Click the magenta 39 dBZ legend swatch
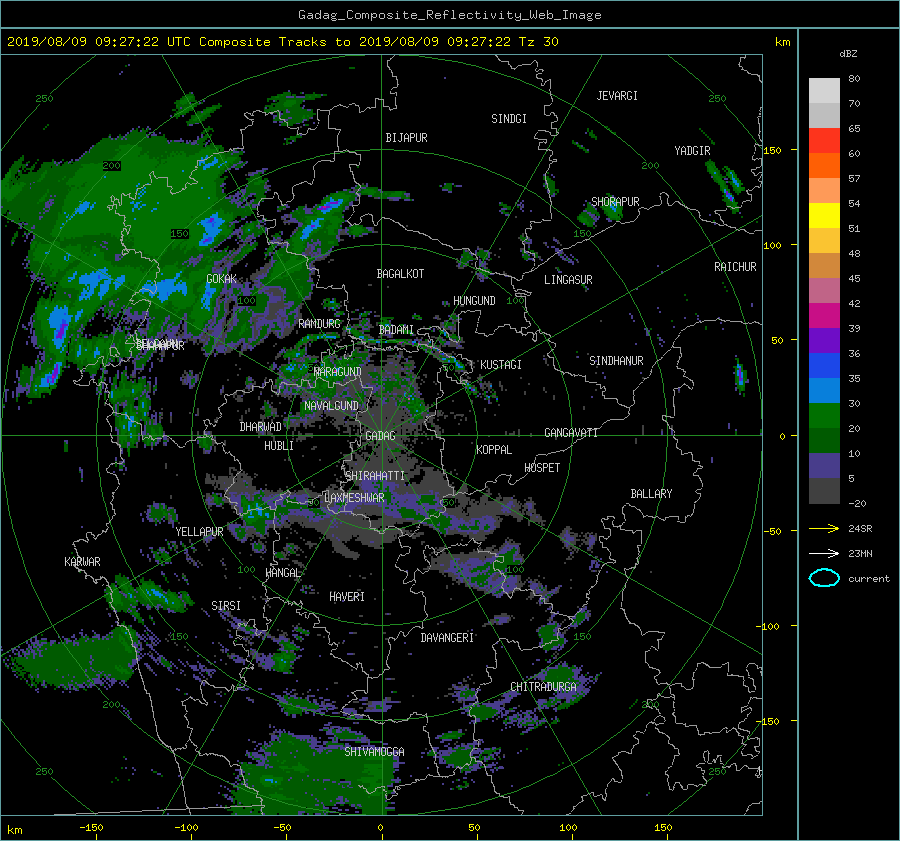The height and width of the screenshot is (841, 900). point(824,316)
